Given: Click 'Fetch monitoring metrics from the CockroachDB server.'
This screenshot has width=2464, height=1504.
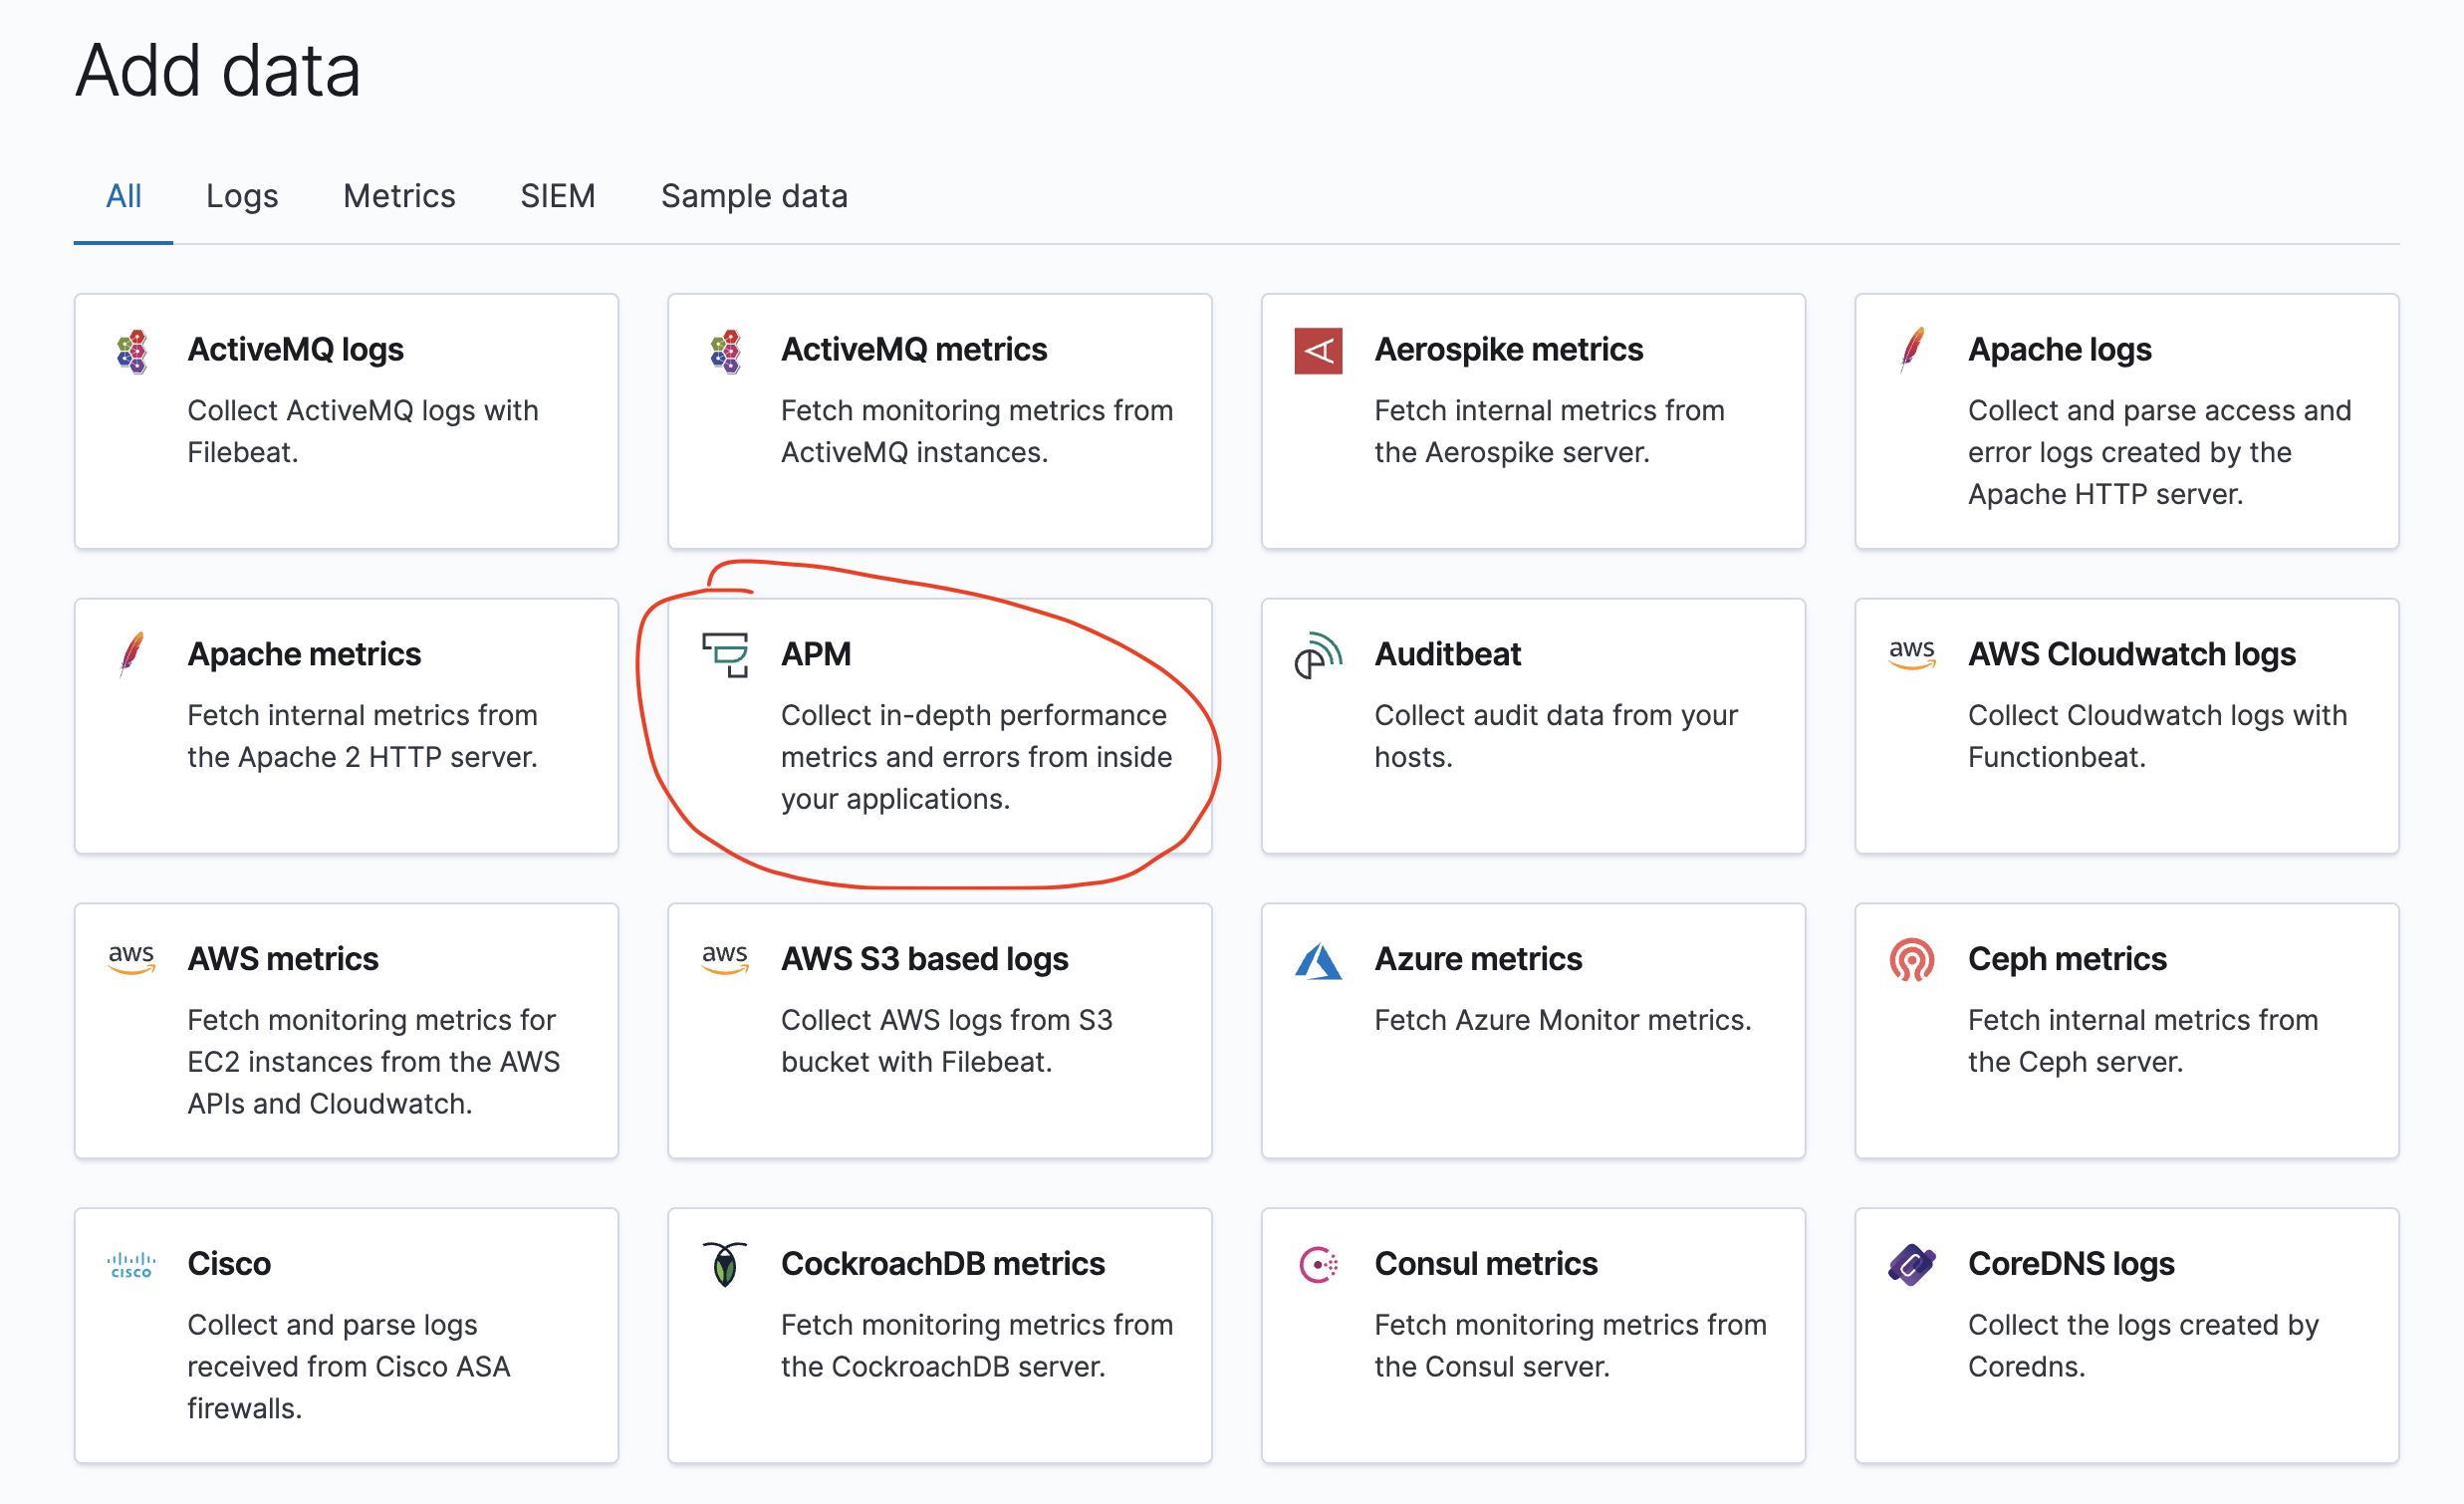Looking at the screenshot, I should tap(977, 1345).
